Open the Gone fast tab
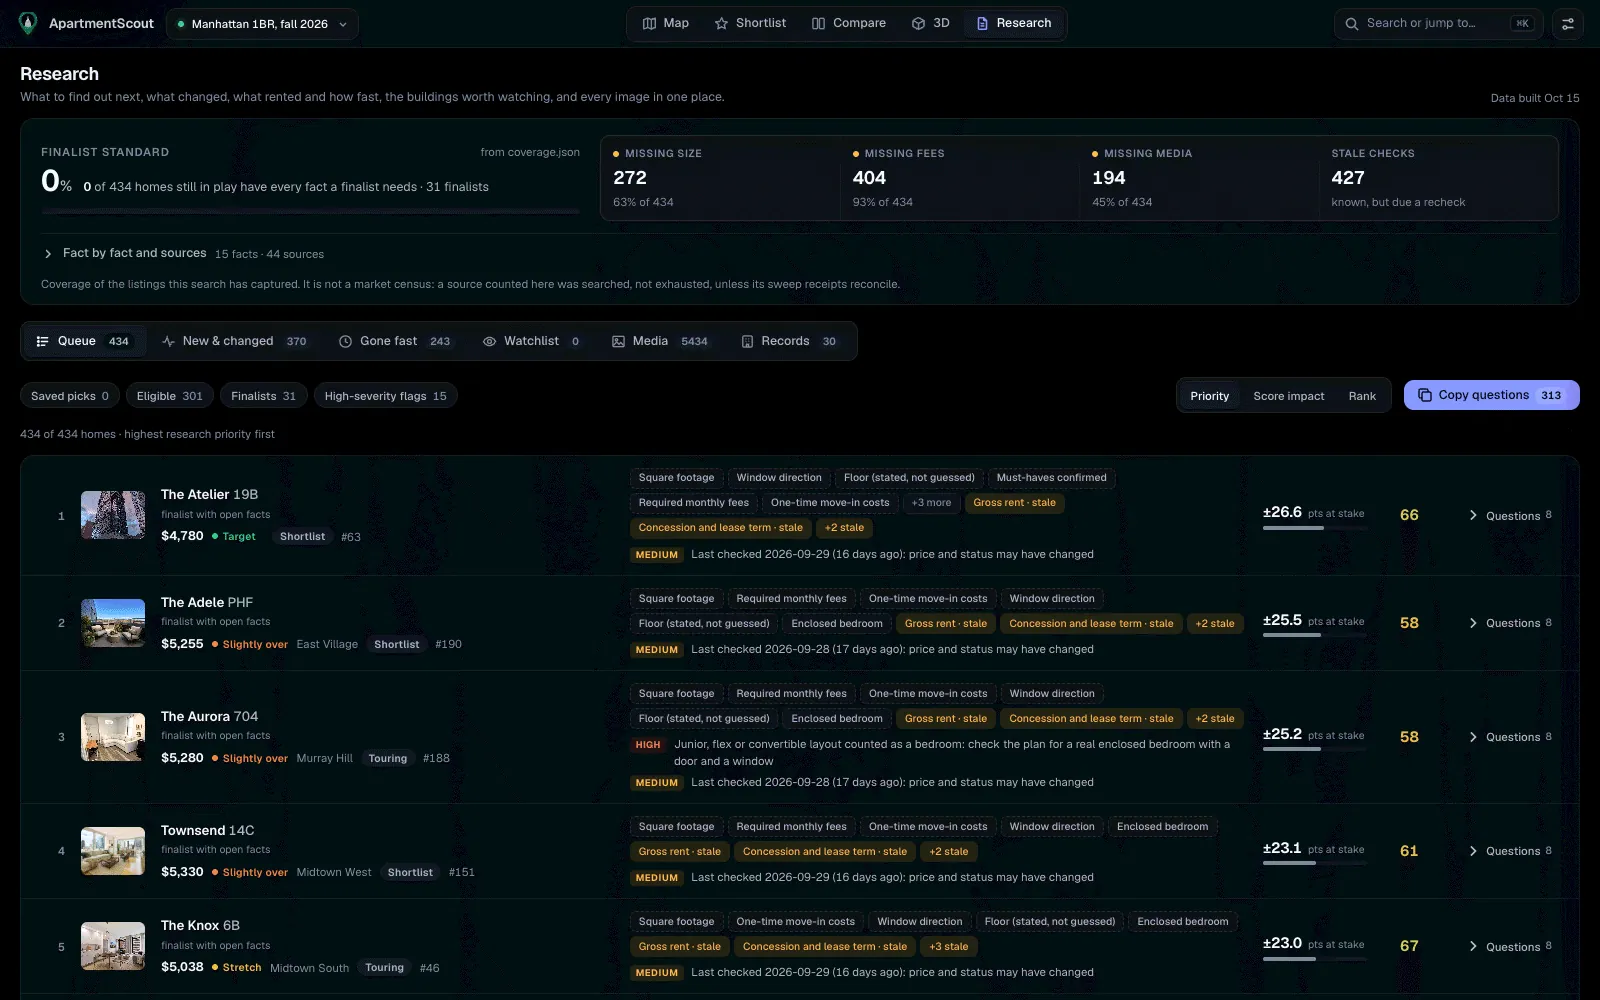Viewport: 1600px width, 1000px height. pyautogui.click(x=394, y=341)
